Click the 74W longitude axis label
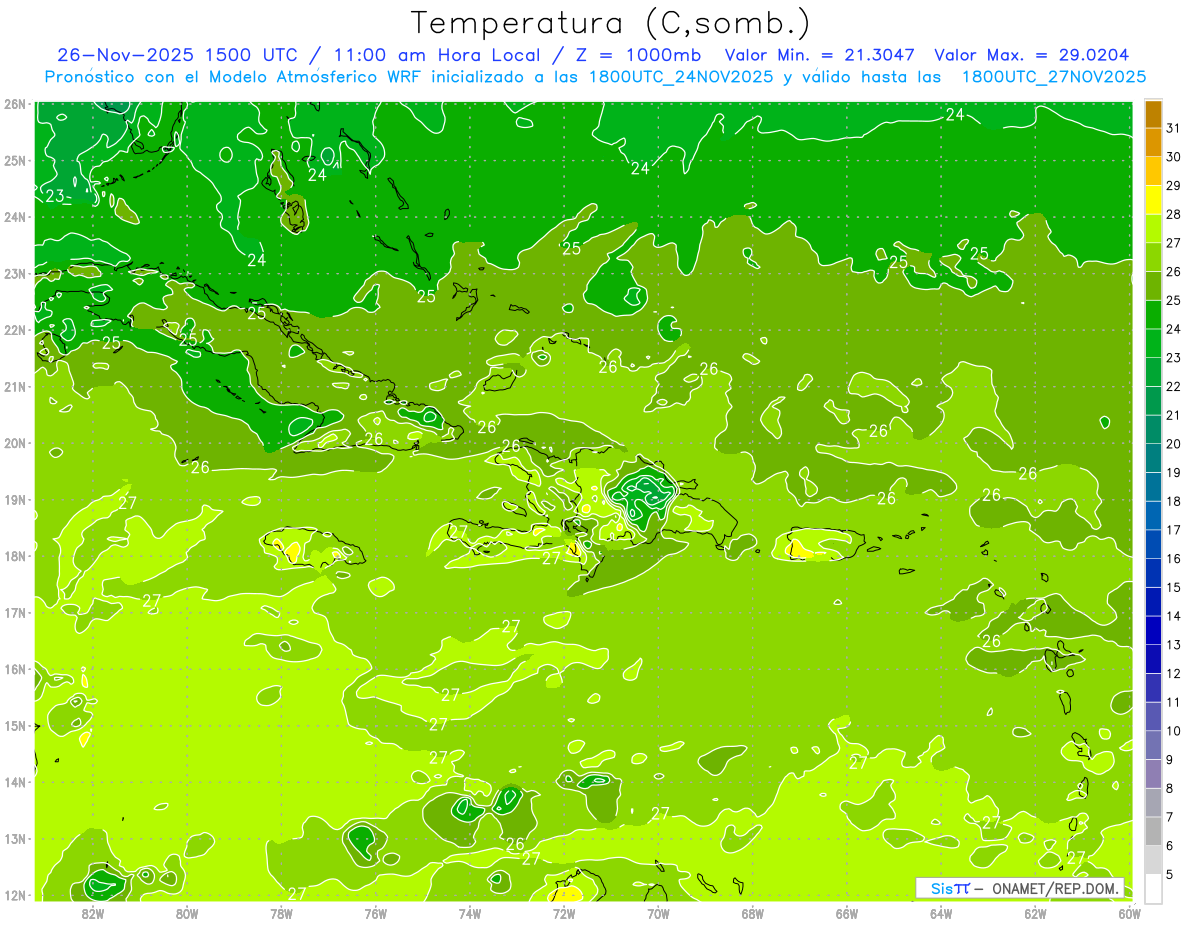Screen dimensions: 1200x927 (x=470, y=913)
